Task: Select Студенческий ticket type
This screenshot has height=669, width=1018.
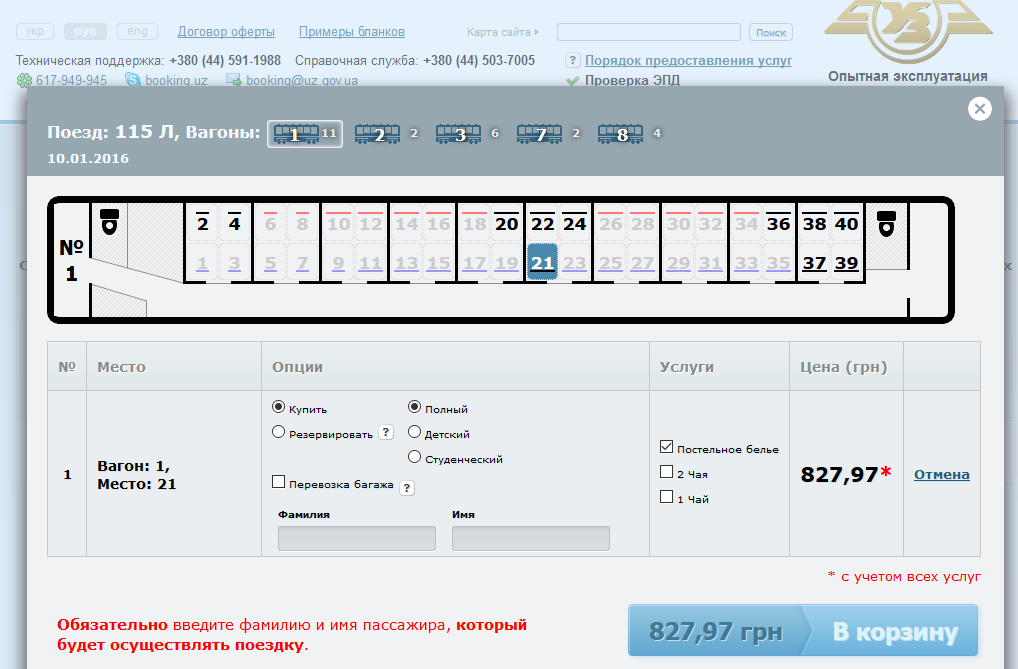Action: pos(415,458)
